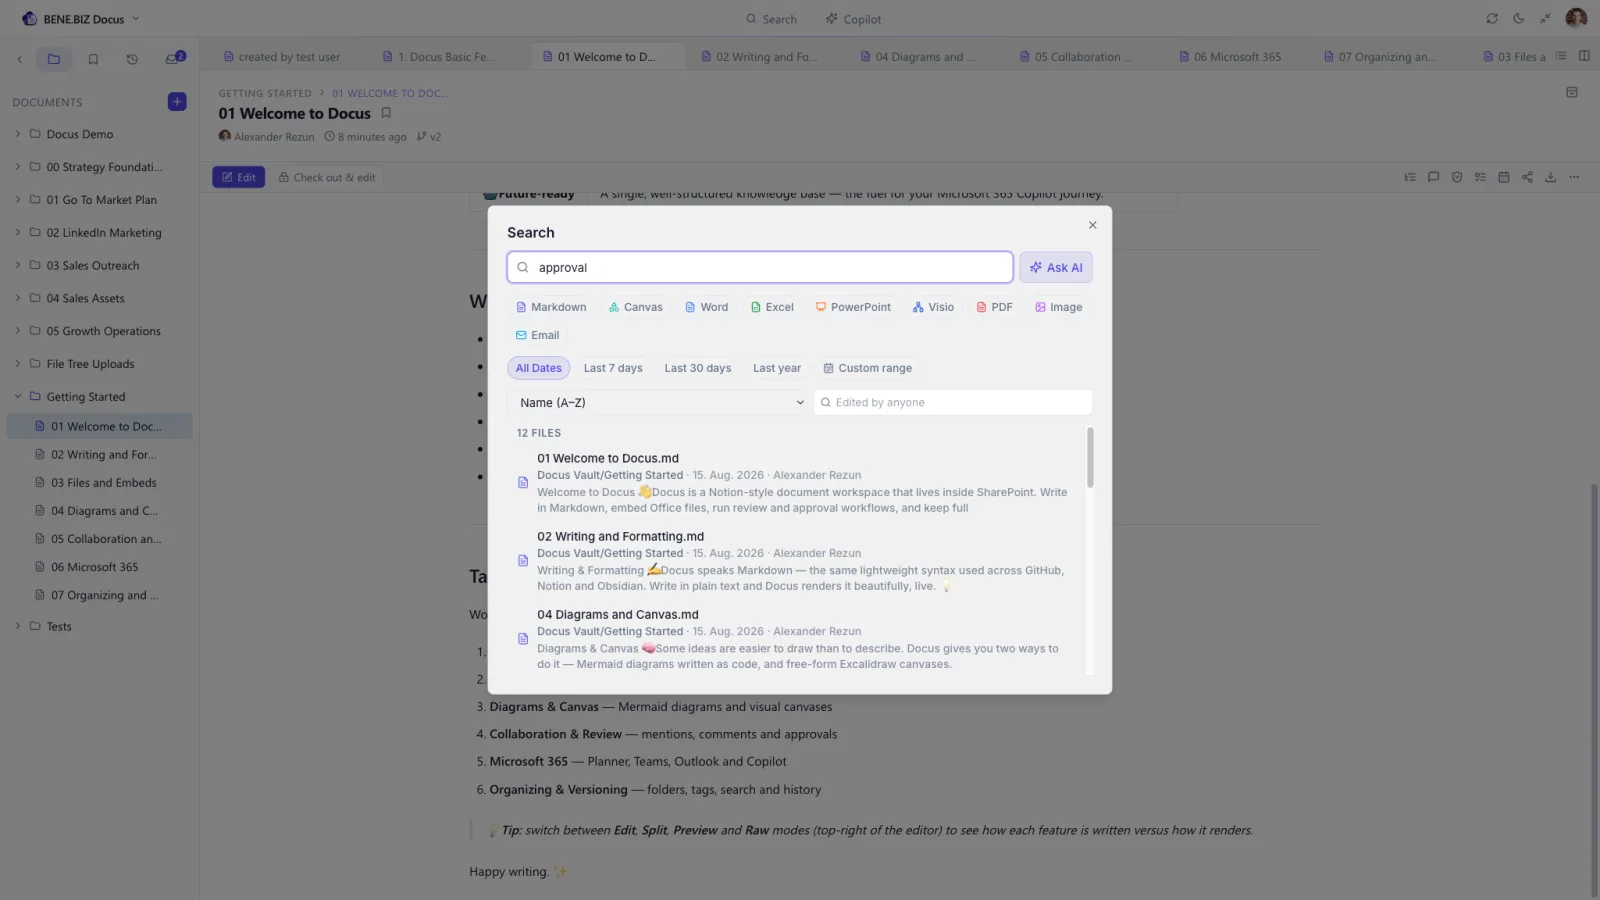Image resolution: width=1600 pixels, height=900 pixels.
Task: Open the tasks checklist icon
Action: pyautogui.click(x=1480, y=177)
